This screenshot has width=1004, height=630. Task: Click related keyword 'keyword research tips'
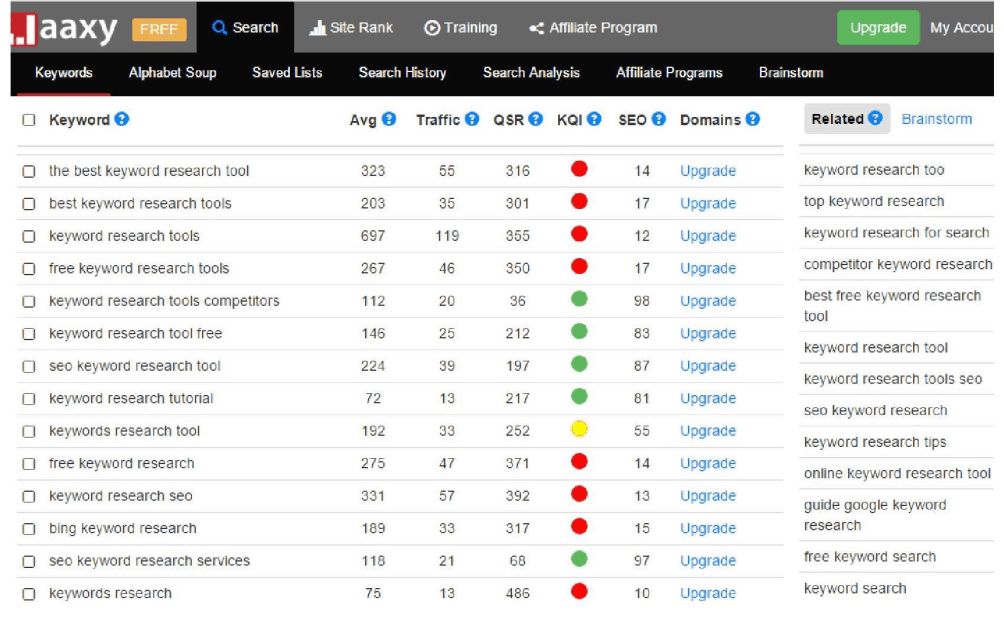click(875, 442)
